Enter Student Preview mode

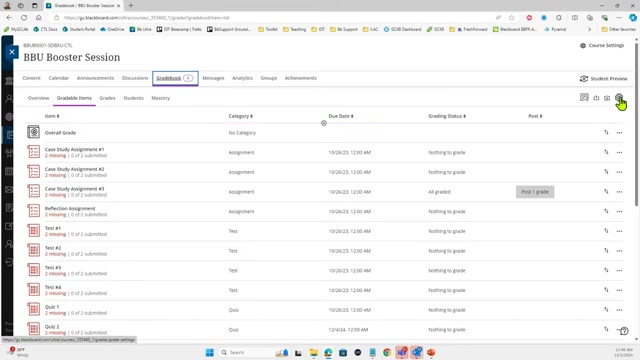[604, 78]
